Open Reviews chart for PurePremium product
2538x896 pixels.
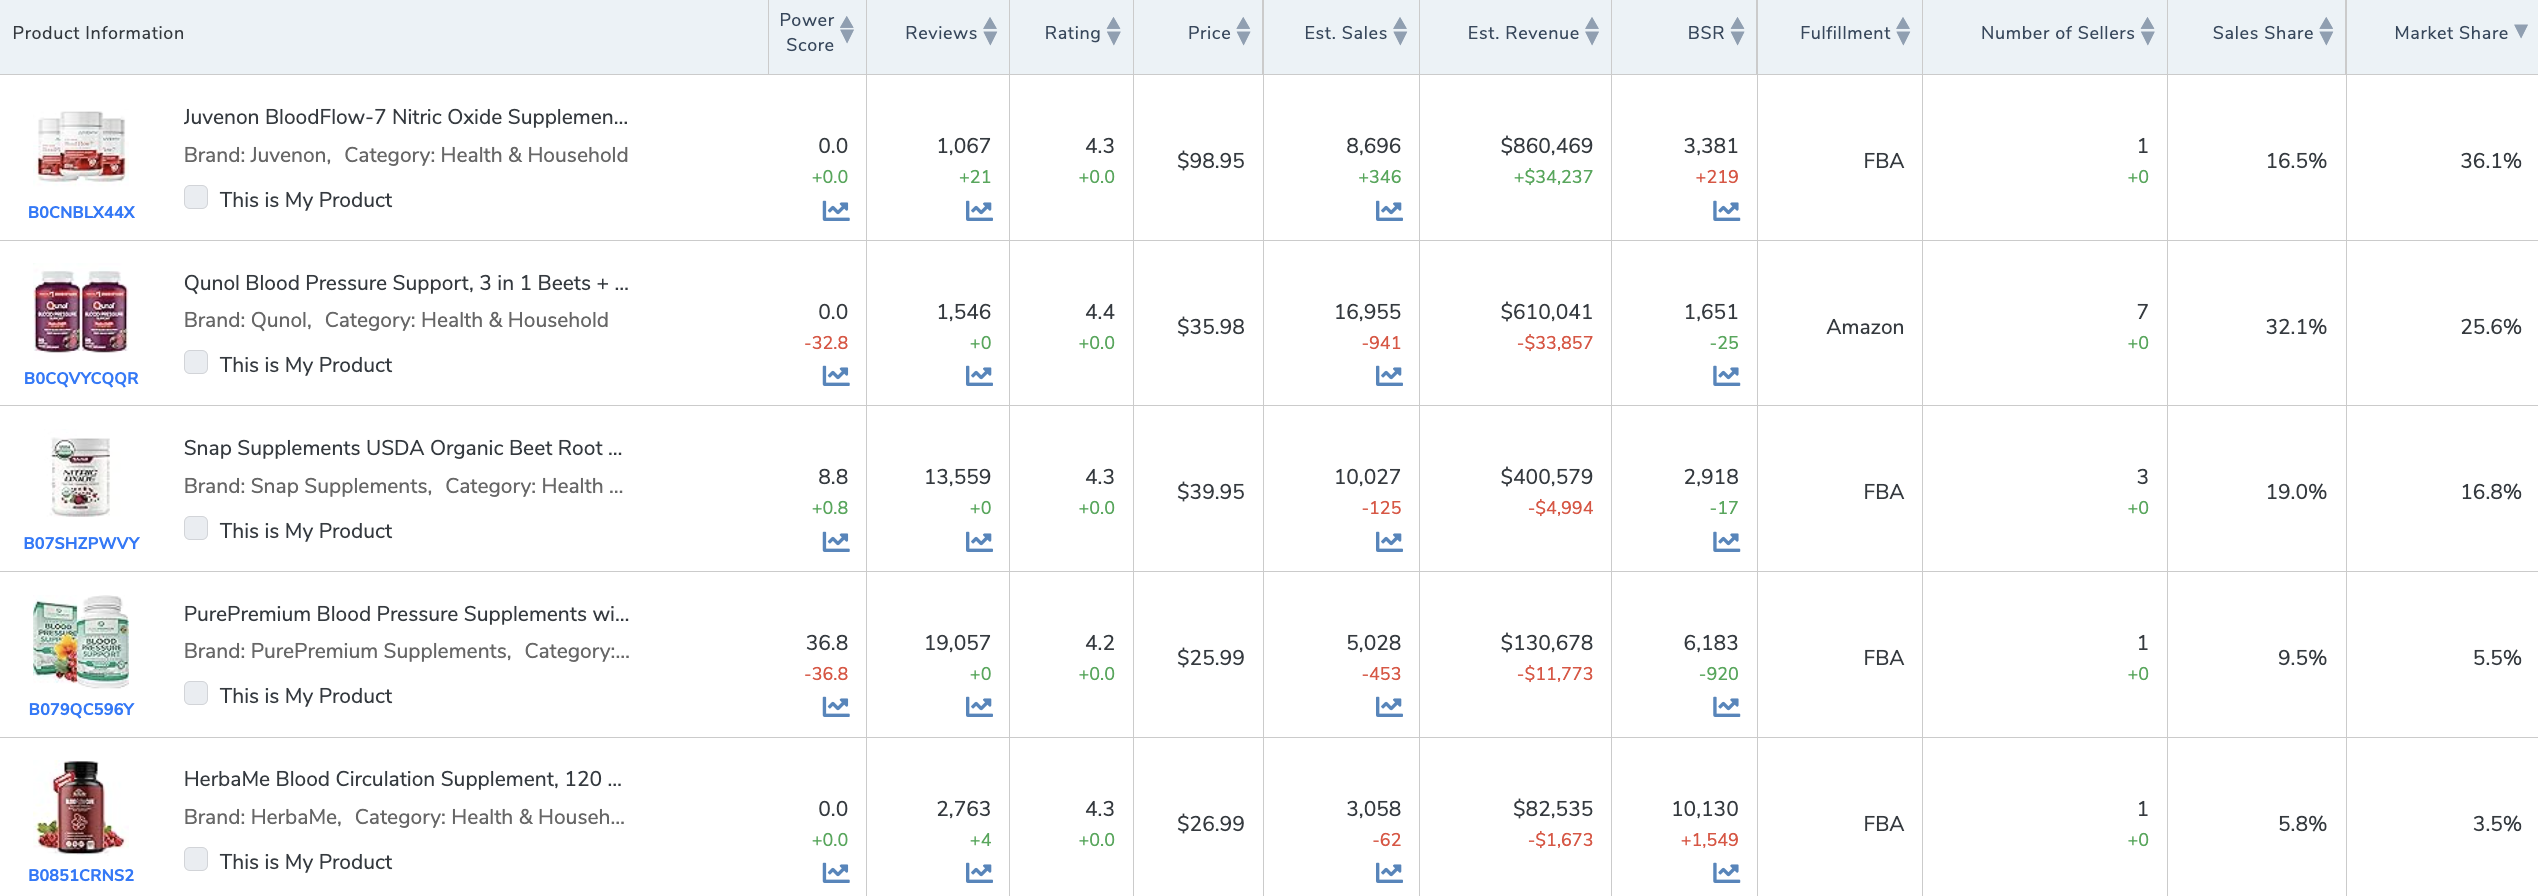coord(979,707)
